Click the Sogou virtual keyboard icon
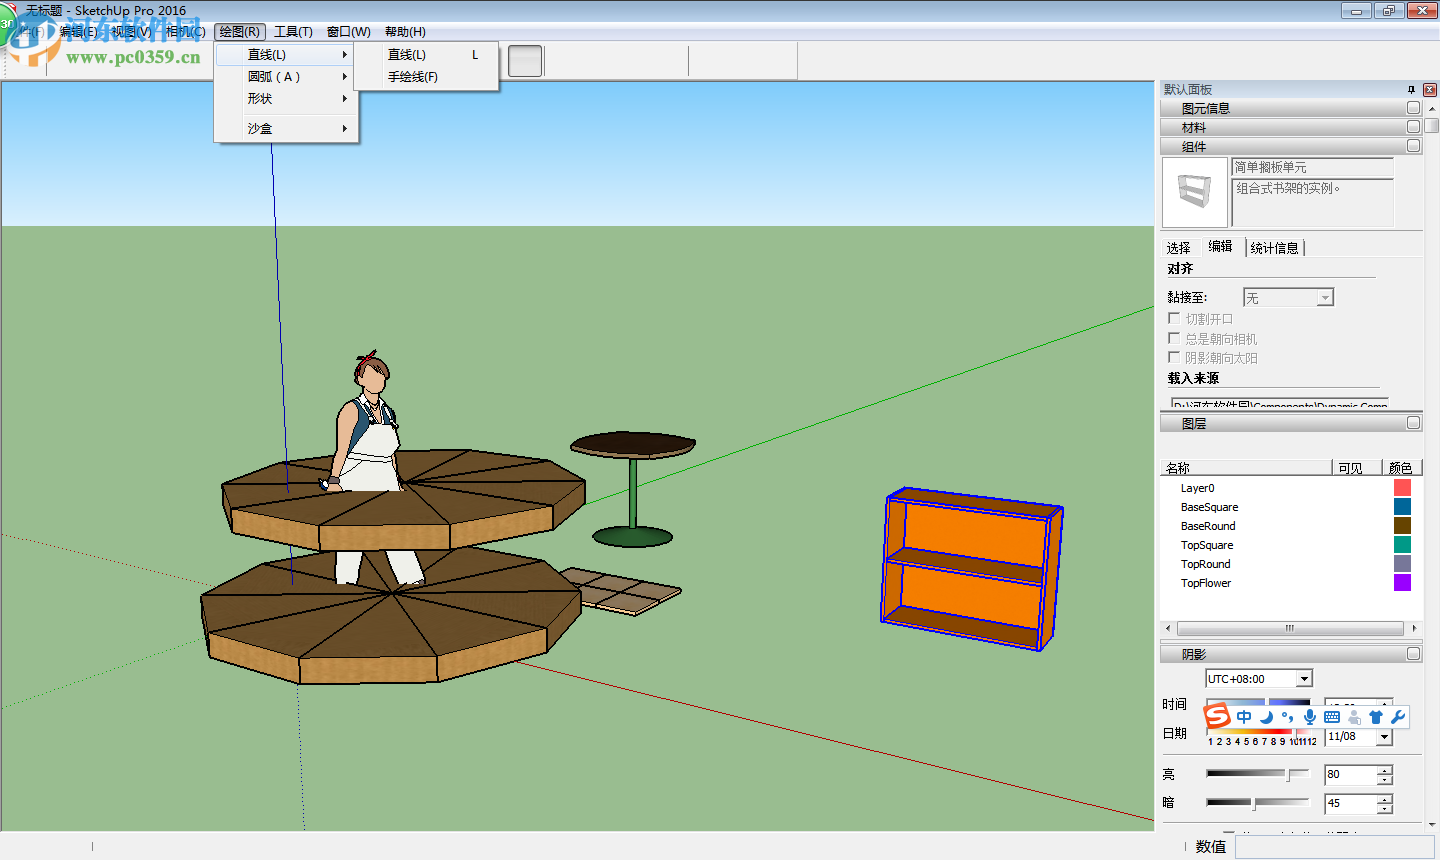 click(1333, 716)
